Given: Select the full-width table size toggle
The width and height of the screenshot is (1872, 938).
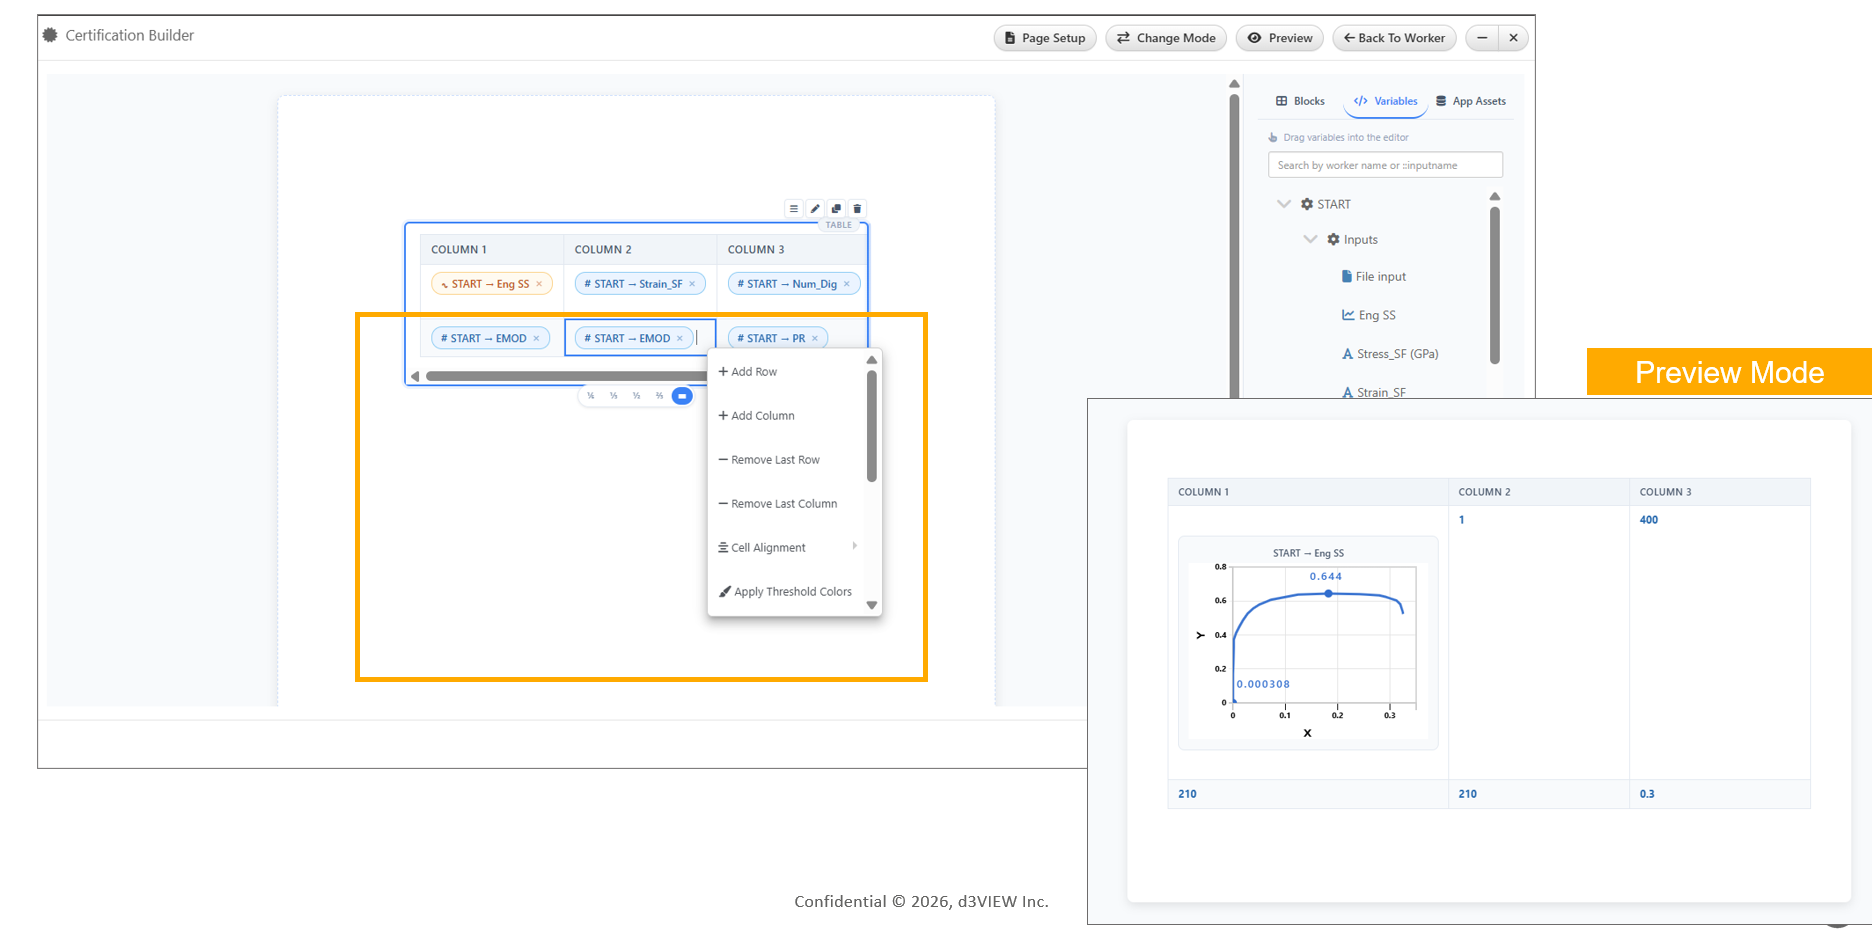Looking at the screenshot, I should point(682,396).
